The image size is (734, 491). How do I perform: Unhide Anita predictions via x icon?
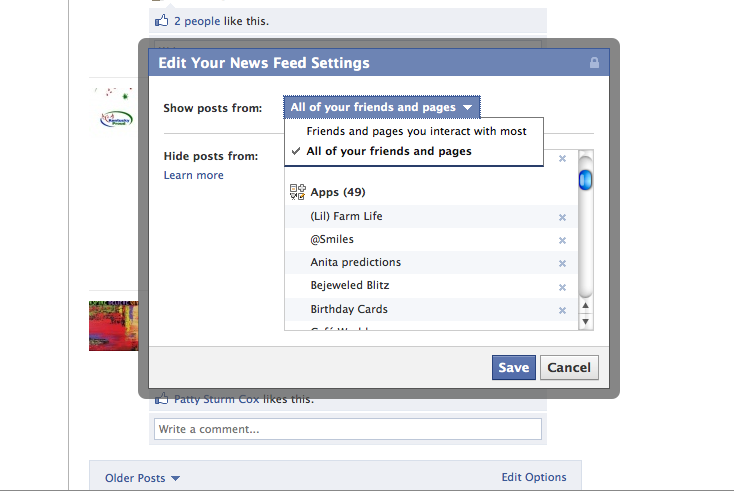(x=562, y=264)
